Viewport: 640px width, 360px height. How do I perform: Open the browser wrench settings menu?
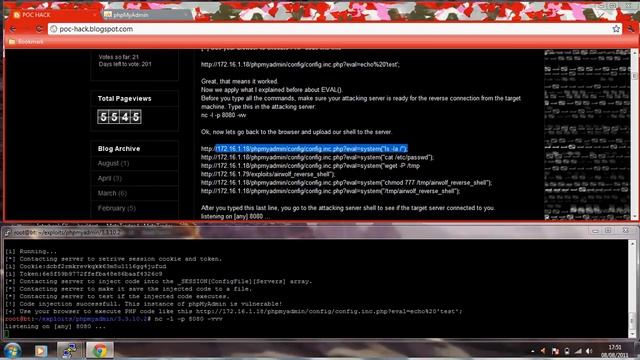(631, 29)
